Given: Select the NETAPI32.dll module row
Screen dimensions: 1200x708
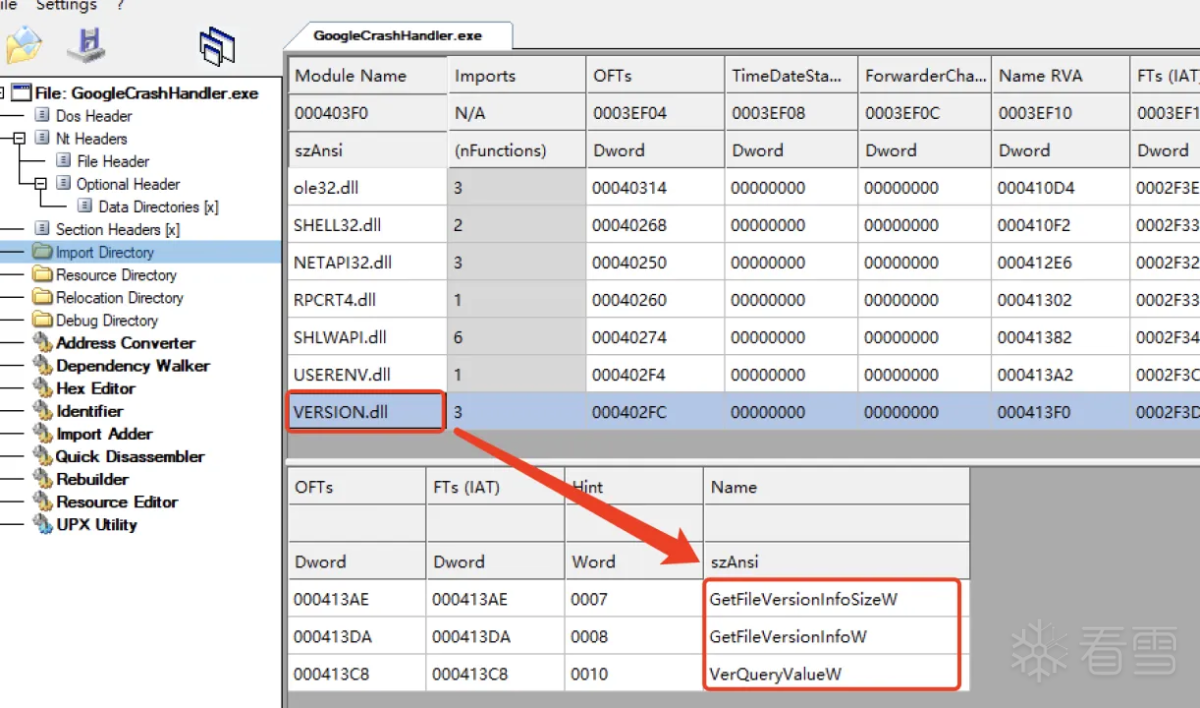Looking at the screenshot, I should tap(744, 263).
